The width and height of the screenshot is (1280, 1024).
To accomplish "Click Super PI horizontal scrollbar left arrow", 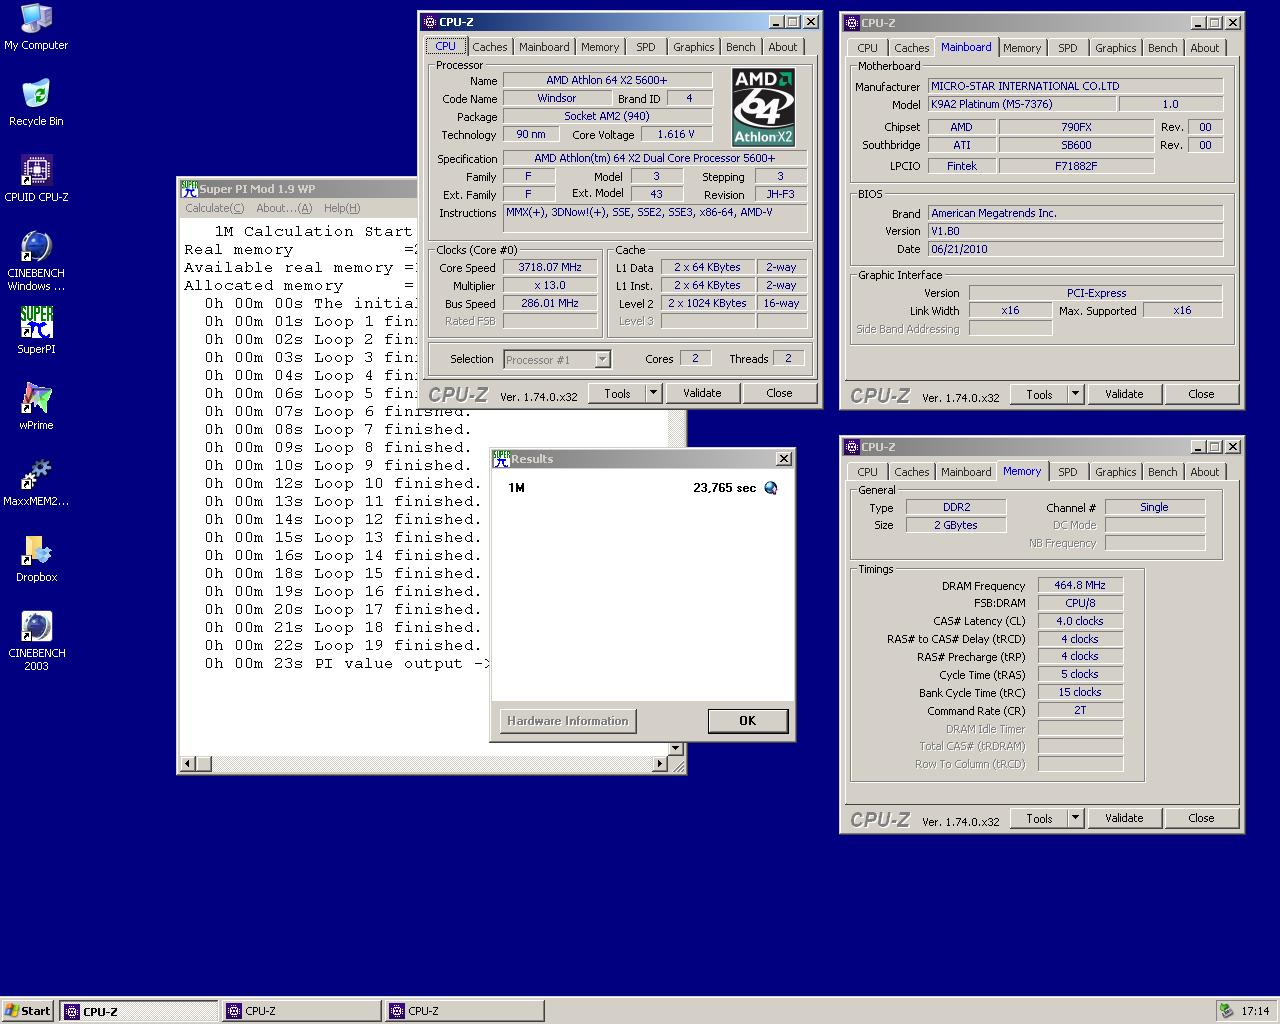I will pos(186,764).
